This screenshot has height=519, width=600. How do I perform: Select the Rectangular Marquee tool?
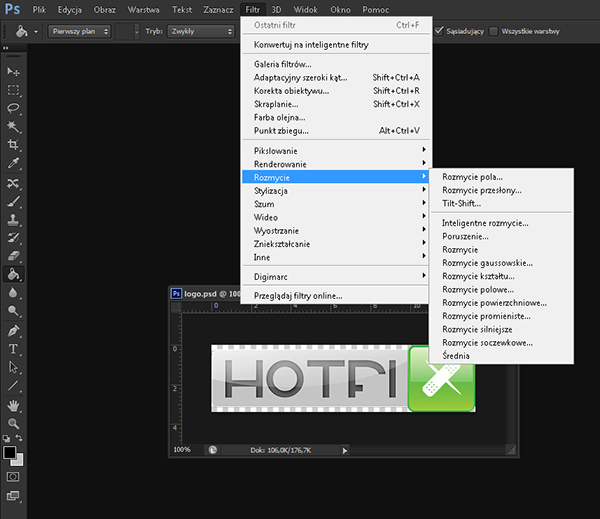(x=13, y=90)
